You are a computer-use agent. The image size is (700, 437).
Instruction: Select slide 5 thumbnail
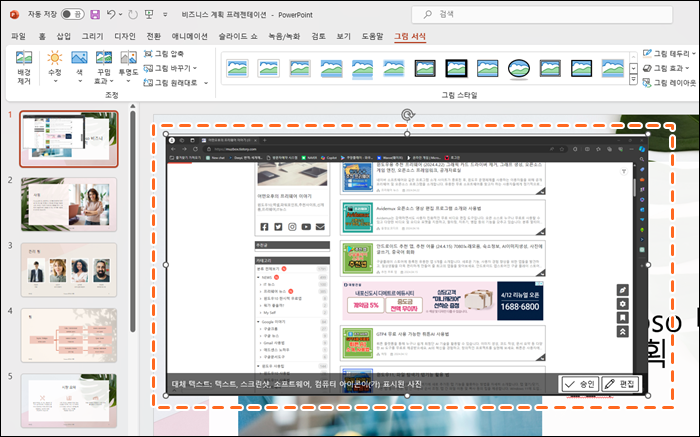(69, 401)
